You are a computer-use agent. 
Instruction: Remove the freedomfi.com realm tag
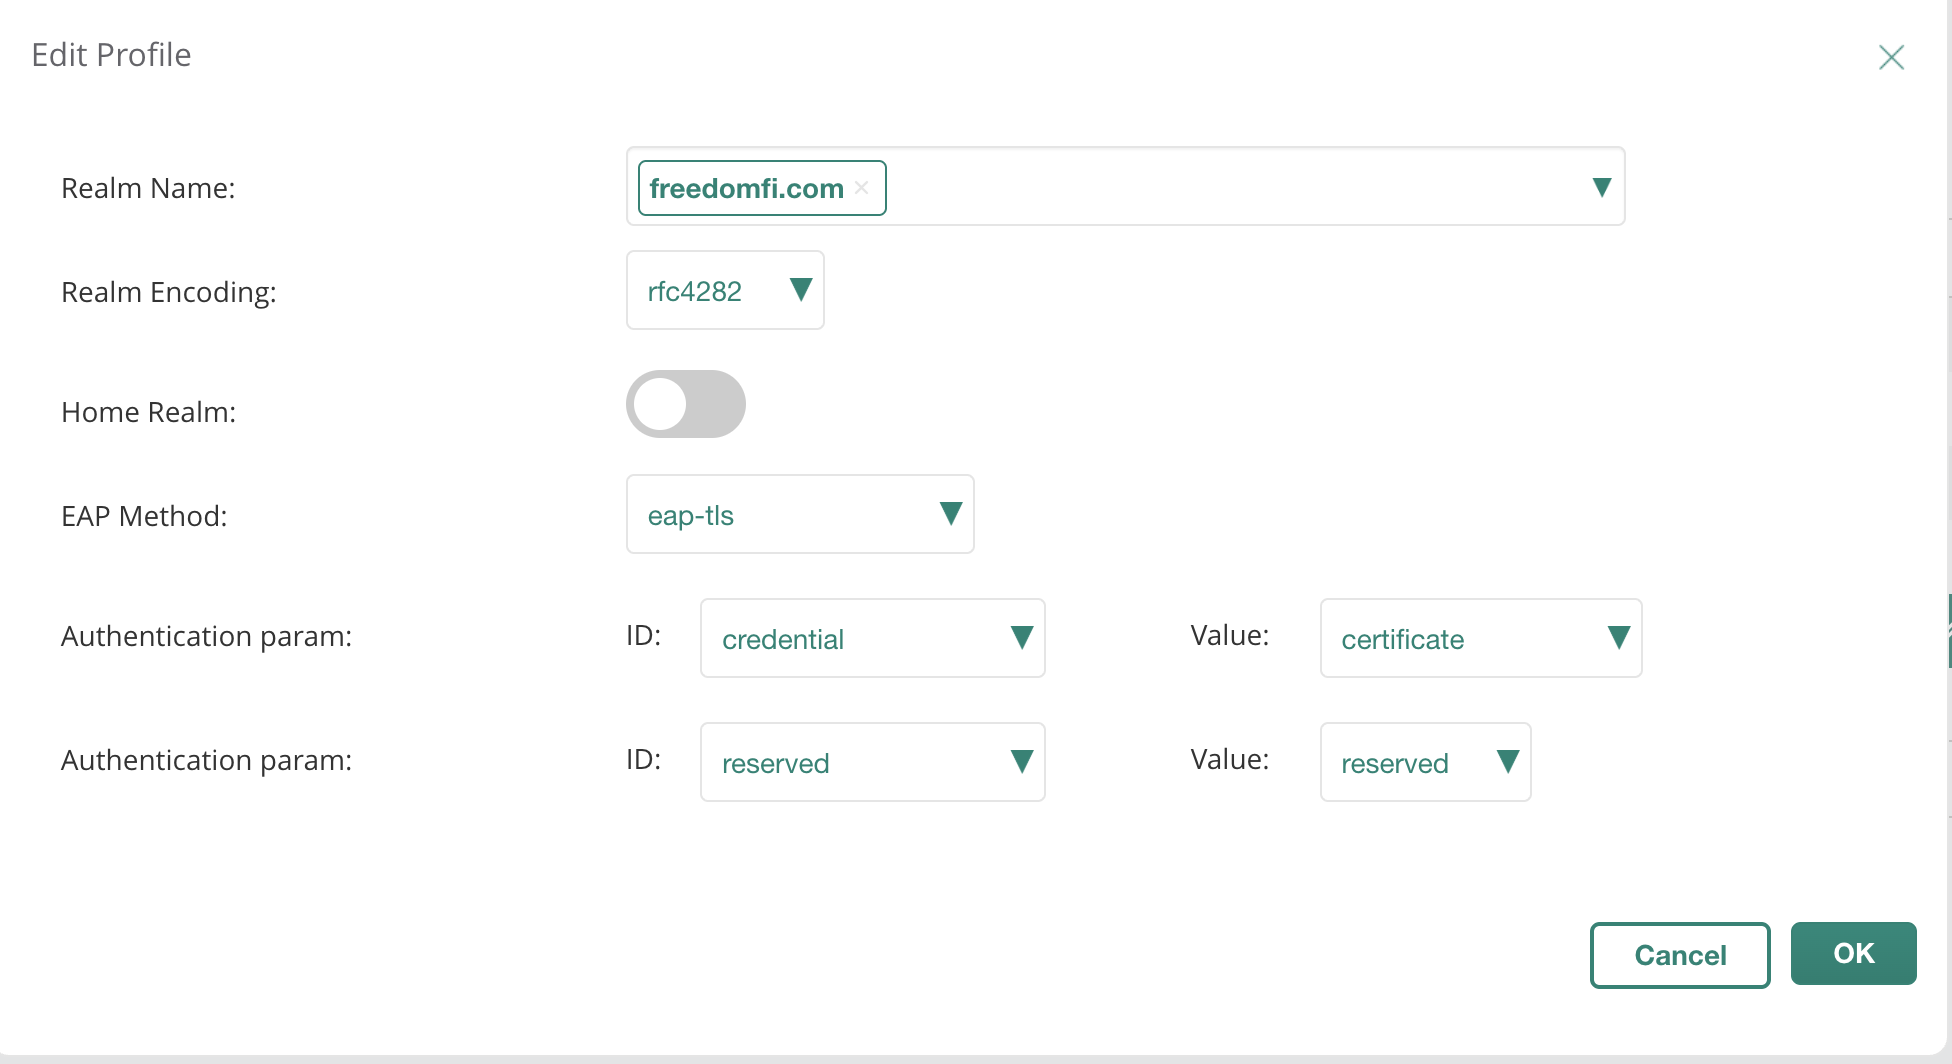pos(861,188)
